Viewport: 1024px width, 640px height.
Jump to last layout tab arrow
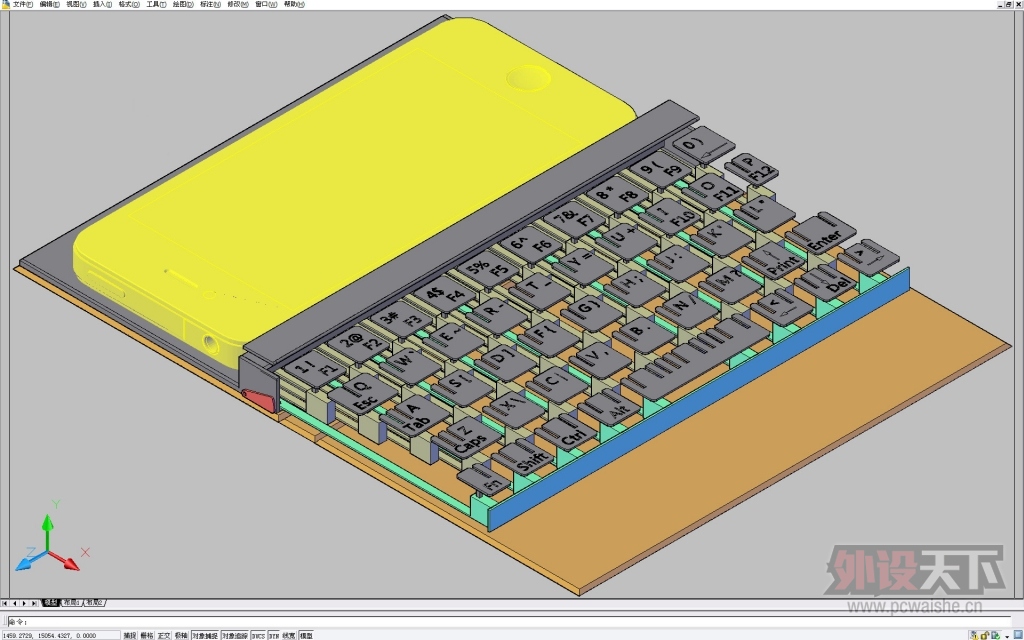(x=35, y=603)
